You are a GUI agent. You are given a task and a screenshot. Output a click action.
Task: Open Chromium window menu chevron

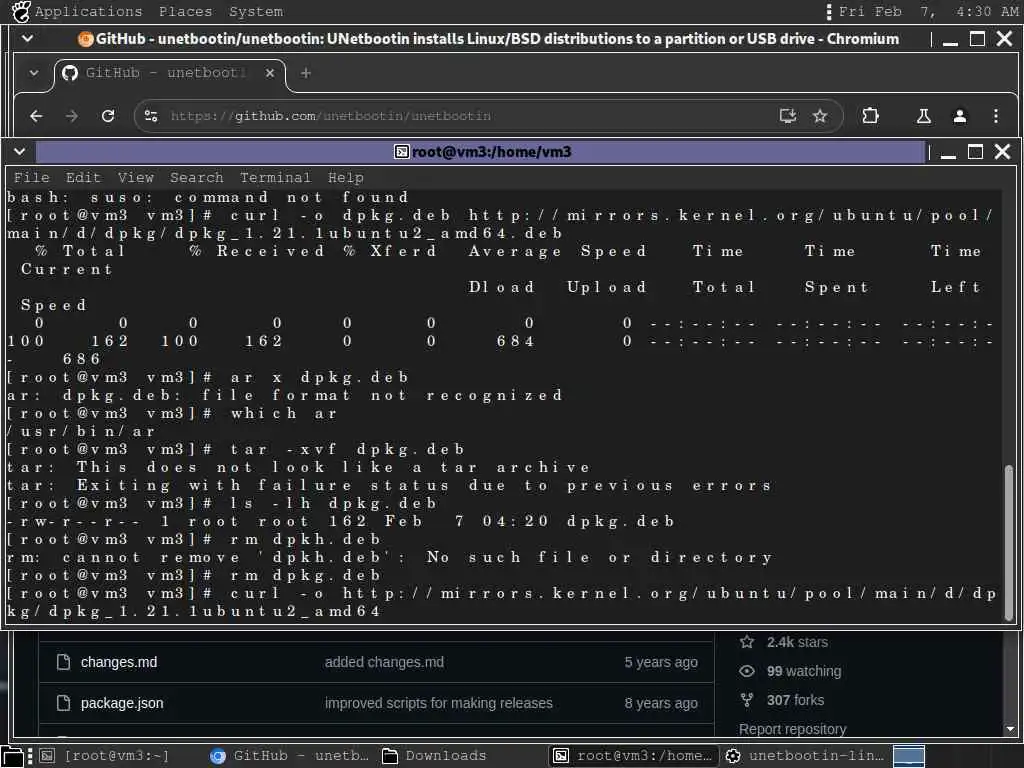(x=27, y=39)
